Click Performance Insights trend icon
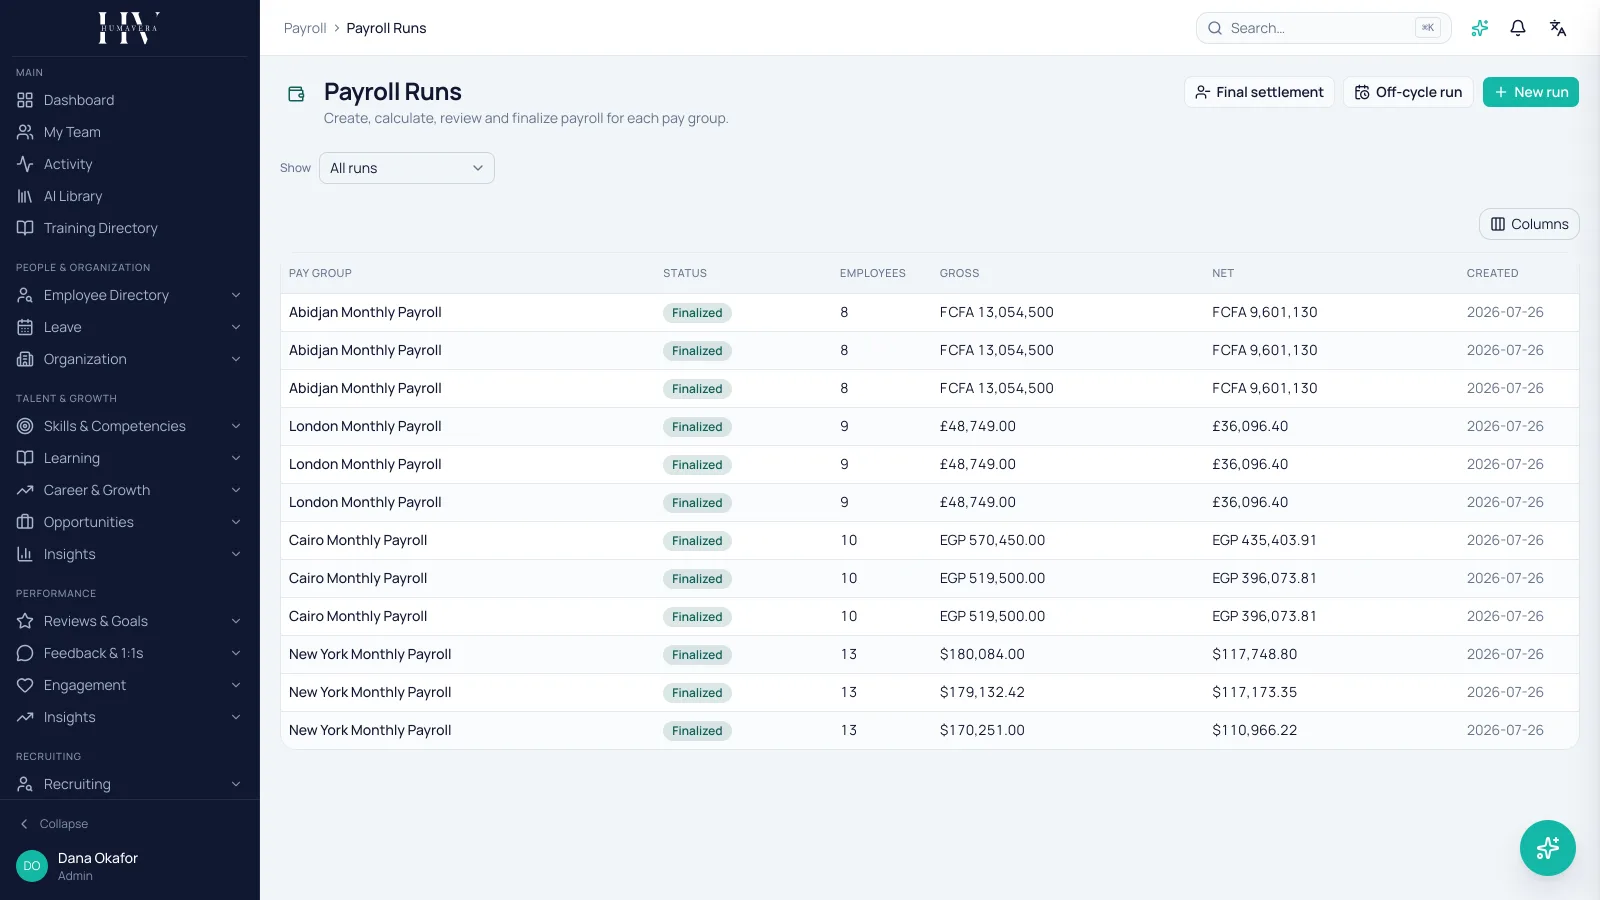 pos(25,717)
